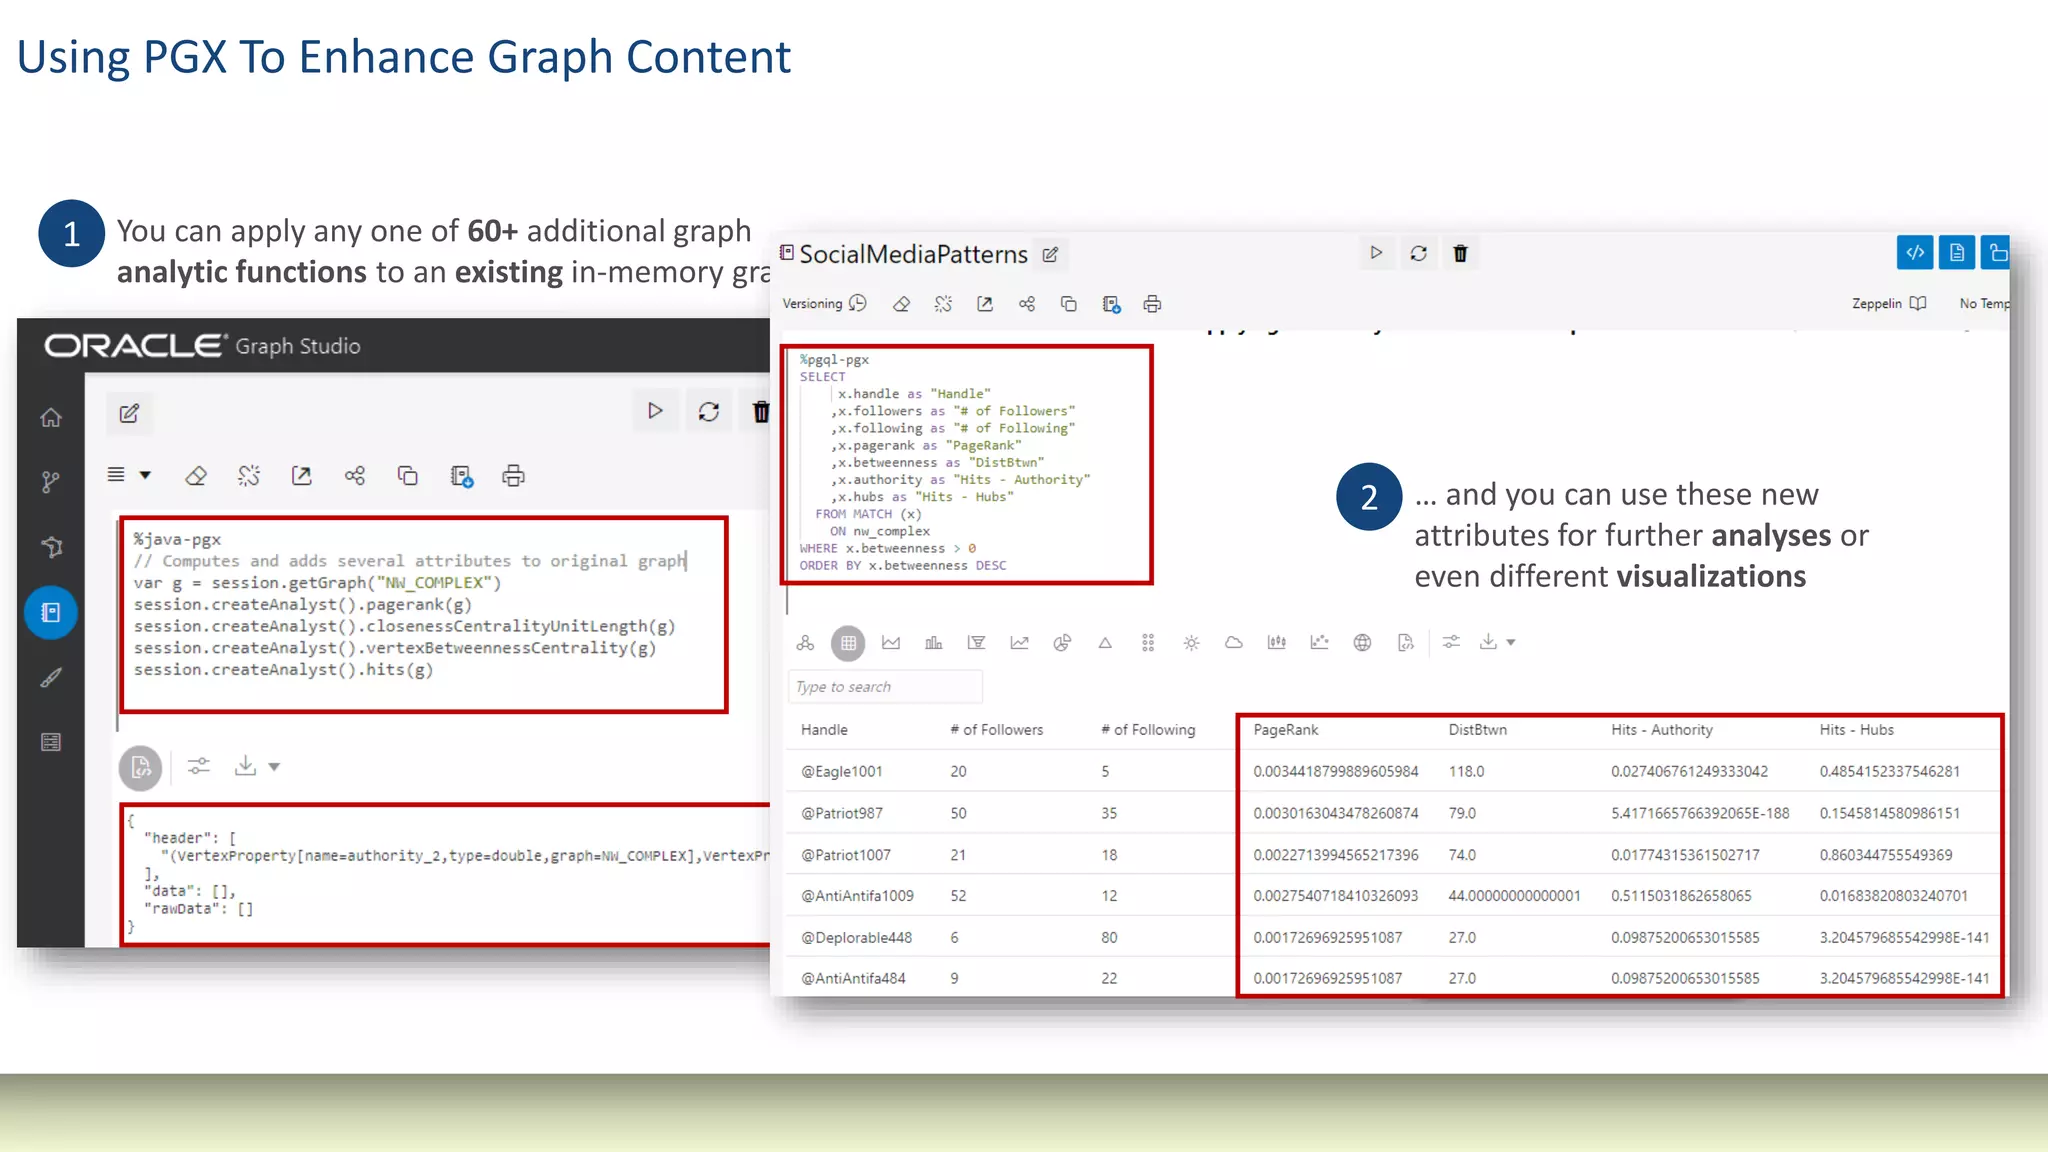Click the export notebook icon in Graph Studio toolbar
This screenshot has height=1152, width=2048.
click(x=302, y=476)
